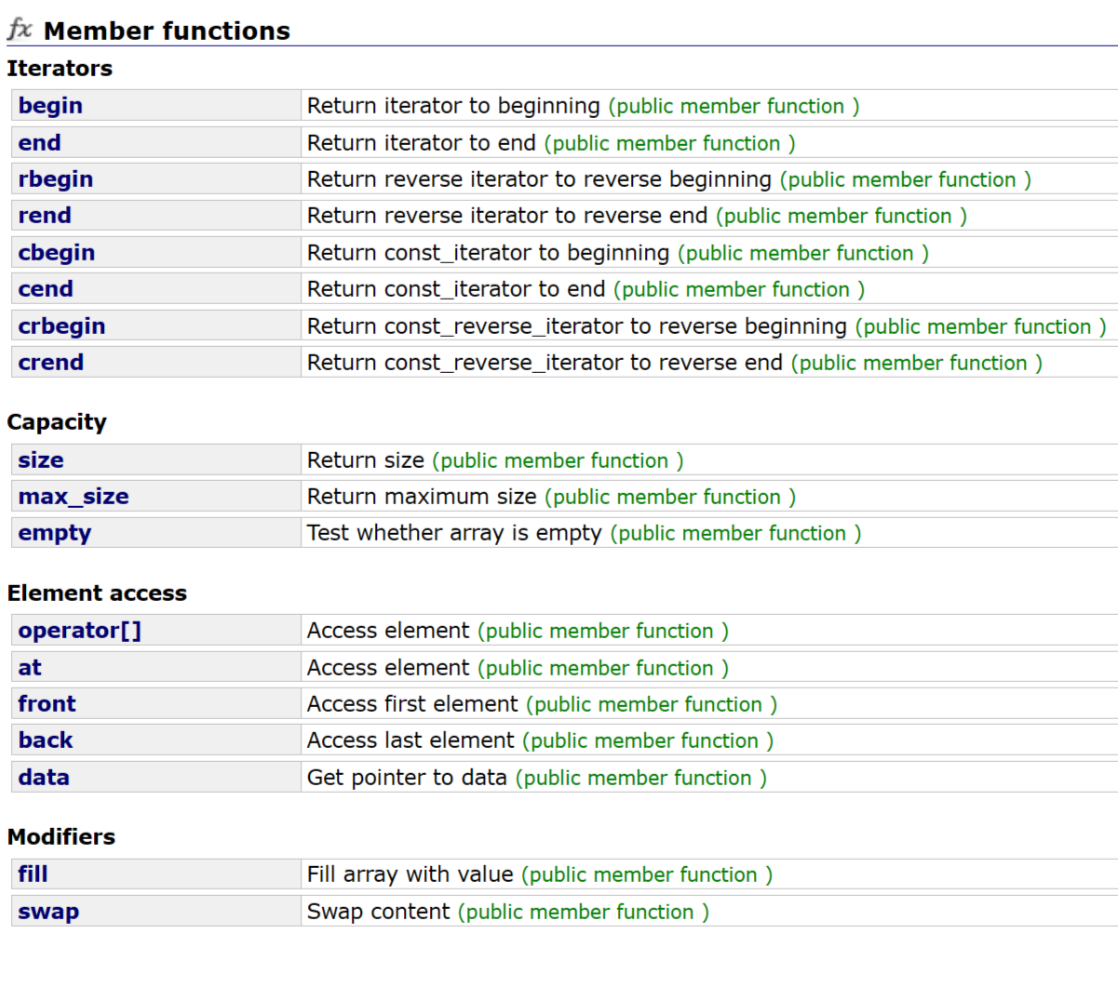The image size is (1118, 982).
Task: Click the Member functions heading
Action: (167, 31)
